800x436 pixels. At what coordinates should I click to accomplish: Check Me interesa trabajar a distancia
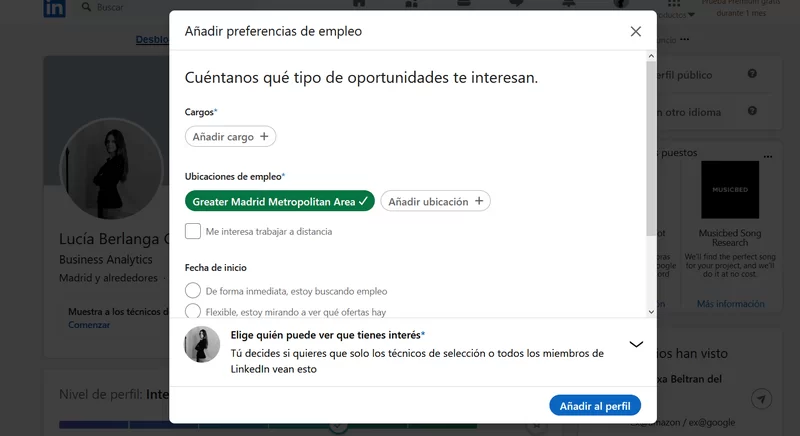click(193, 231)
